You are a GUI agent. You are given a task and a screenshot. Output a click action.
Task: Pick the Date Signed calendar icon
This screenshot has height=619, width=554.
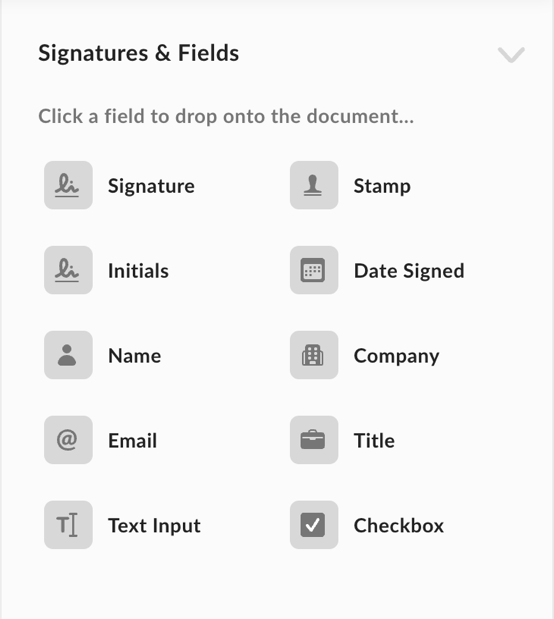pos(314,270)
